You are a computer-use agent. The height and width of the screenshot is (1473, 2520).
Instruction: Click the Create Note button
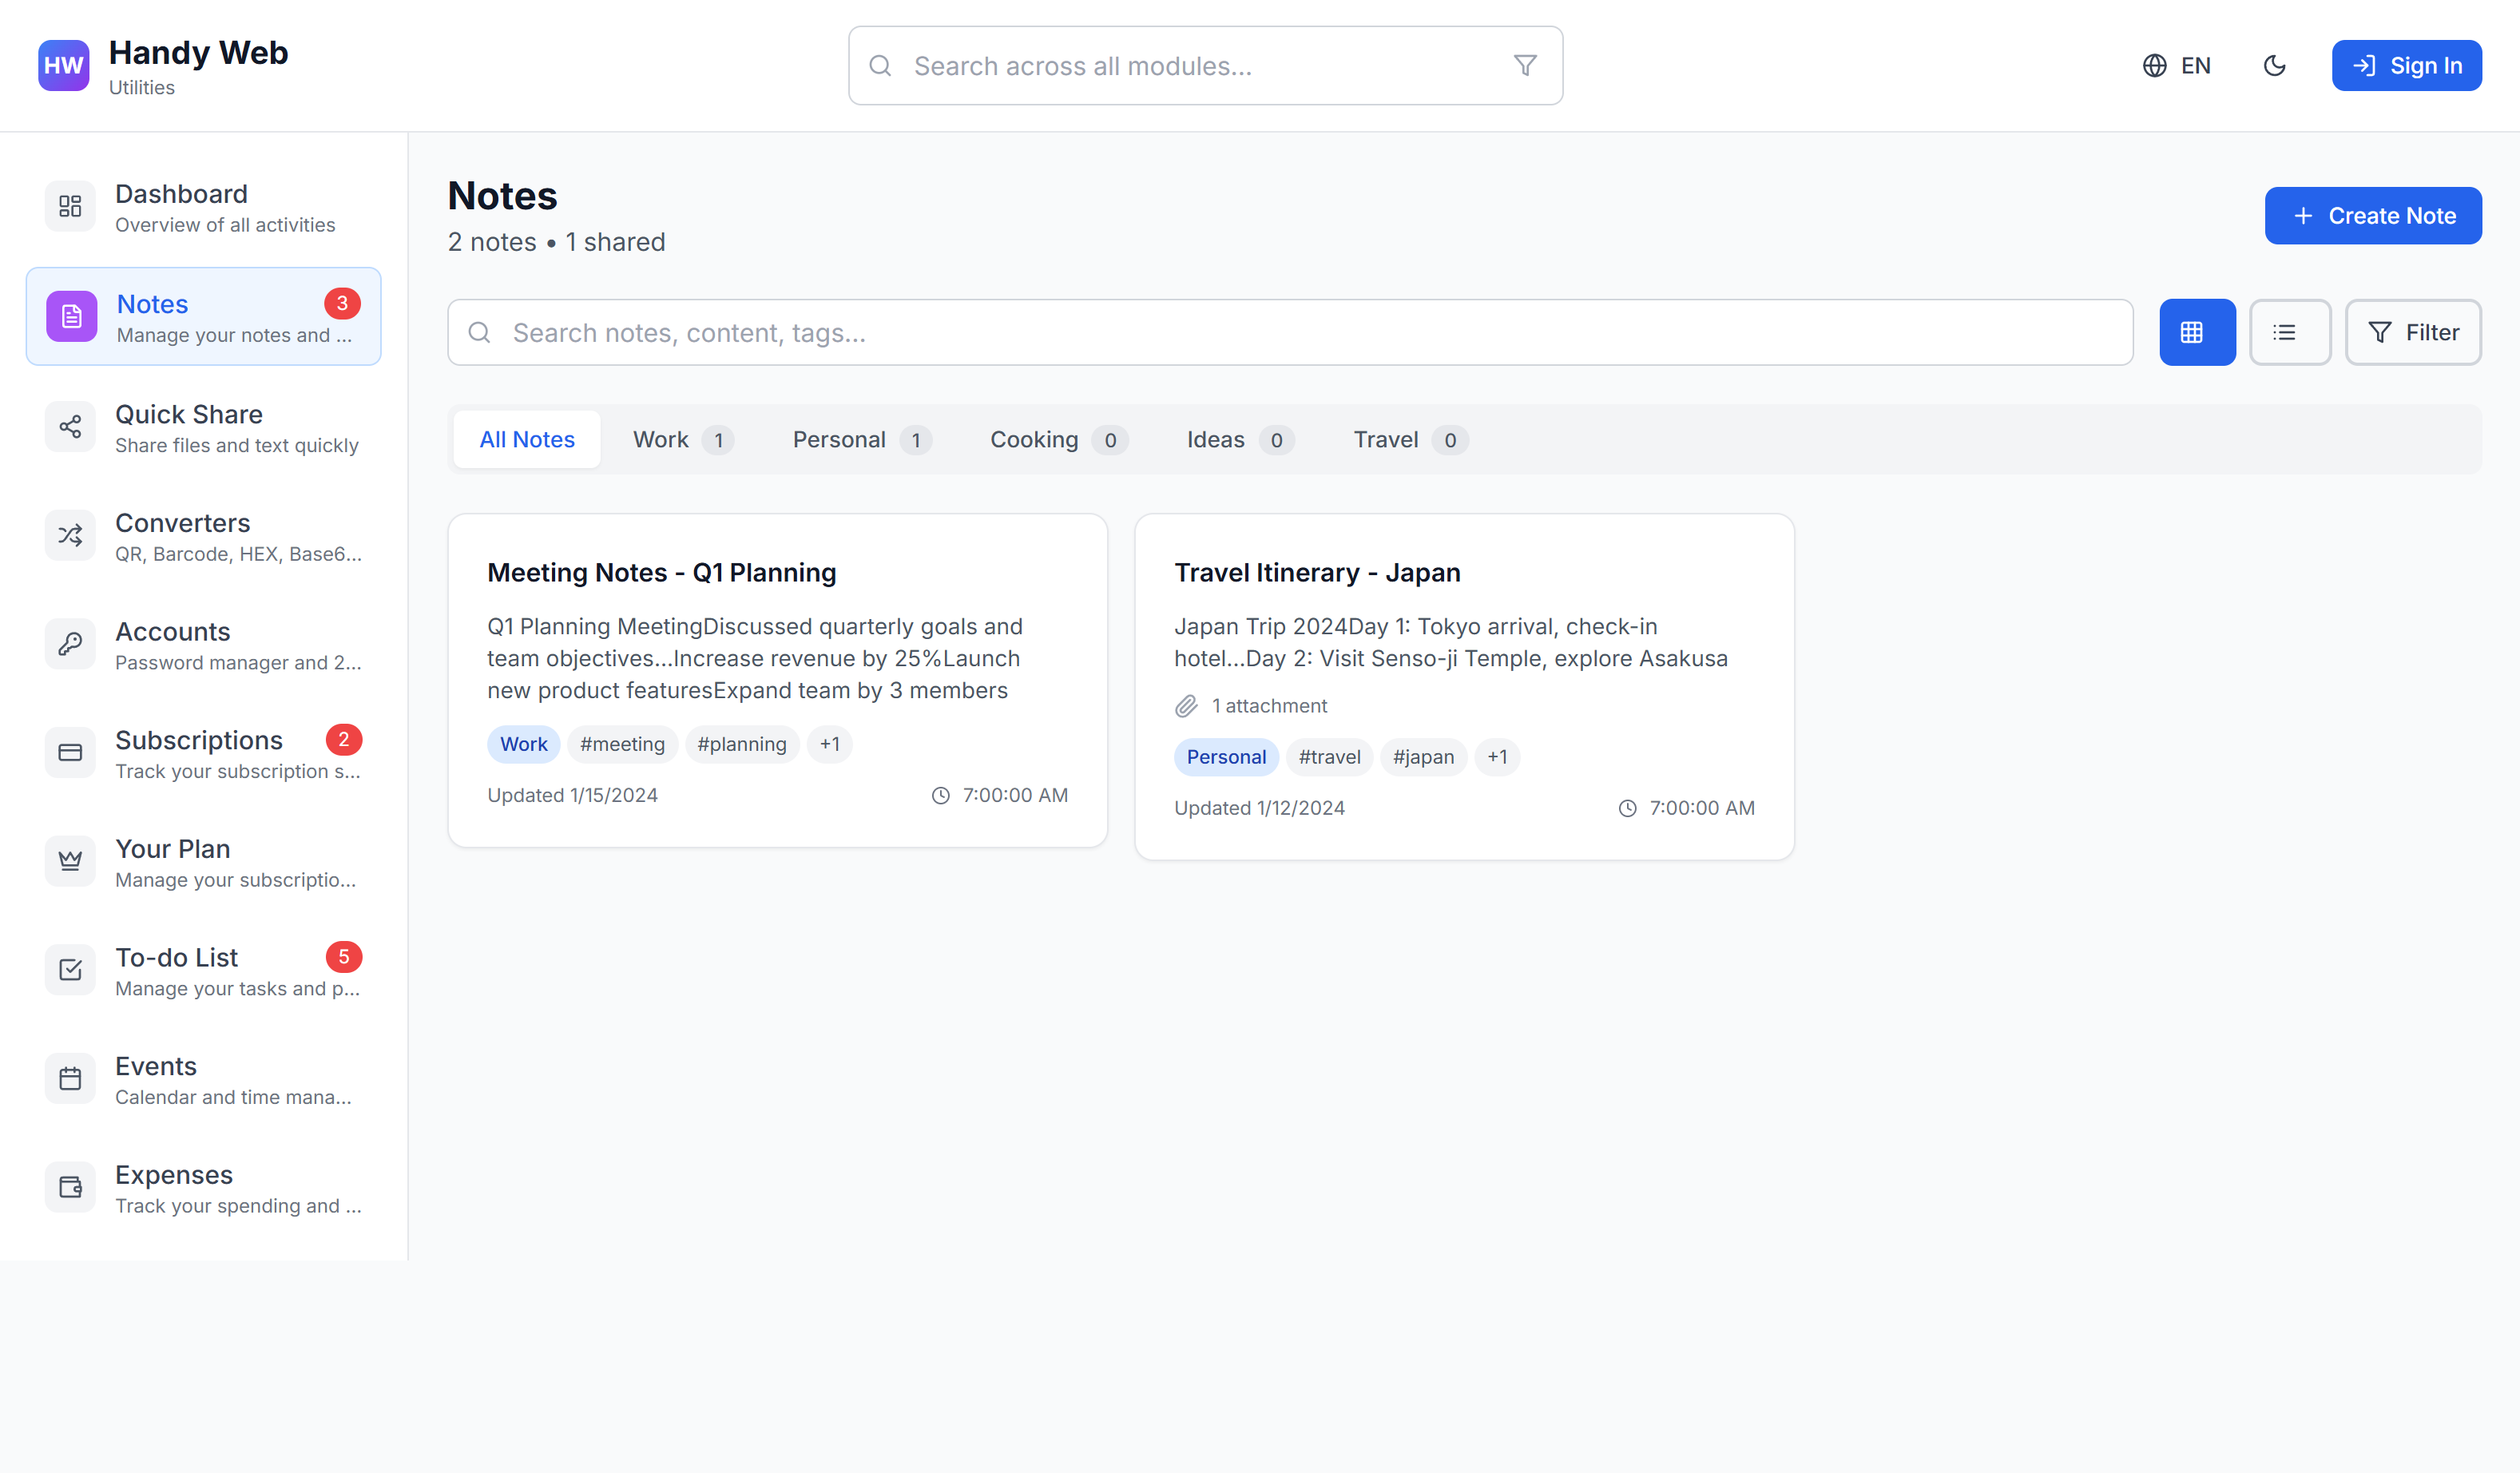(x=2372, y=216)
